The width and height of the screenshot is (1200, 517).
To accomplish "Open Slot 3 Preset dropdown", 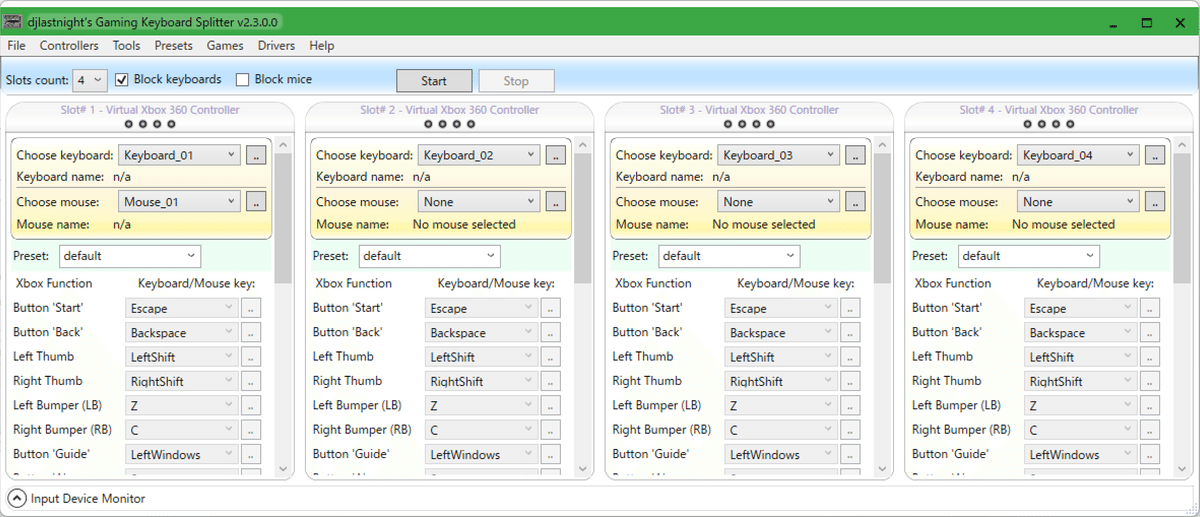I will pyautogui.click(x=729, y=256).
